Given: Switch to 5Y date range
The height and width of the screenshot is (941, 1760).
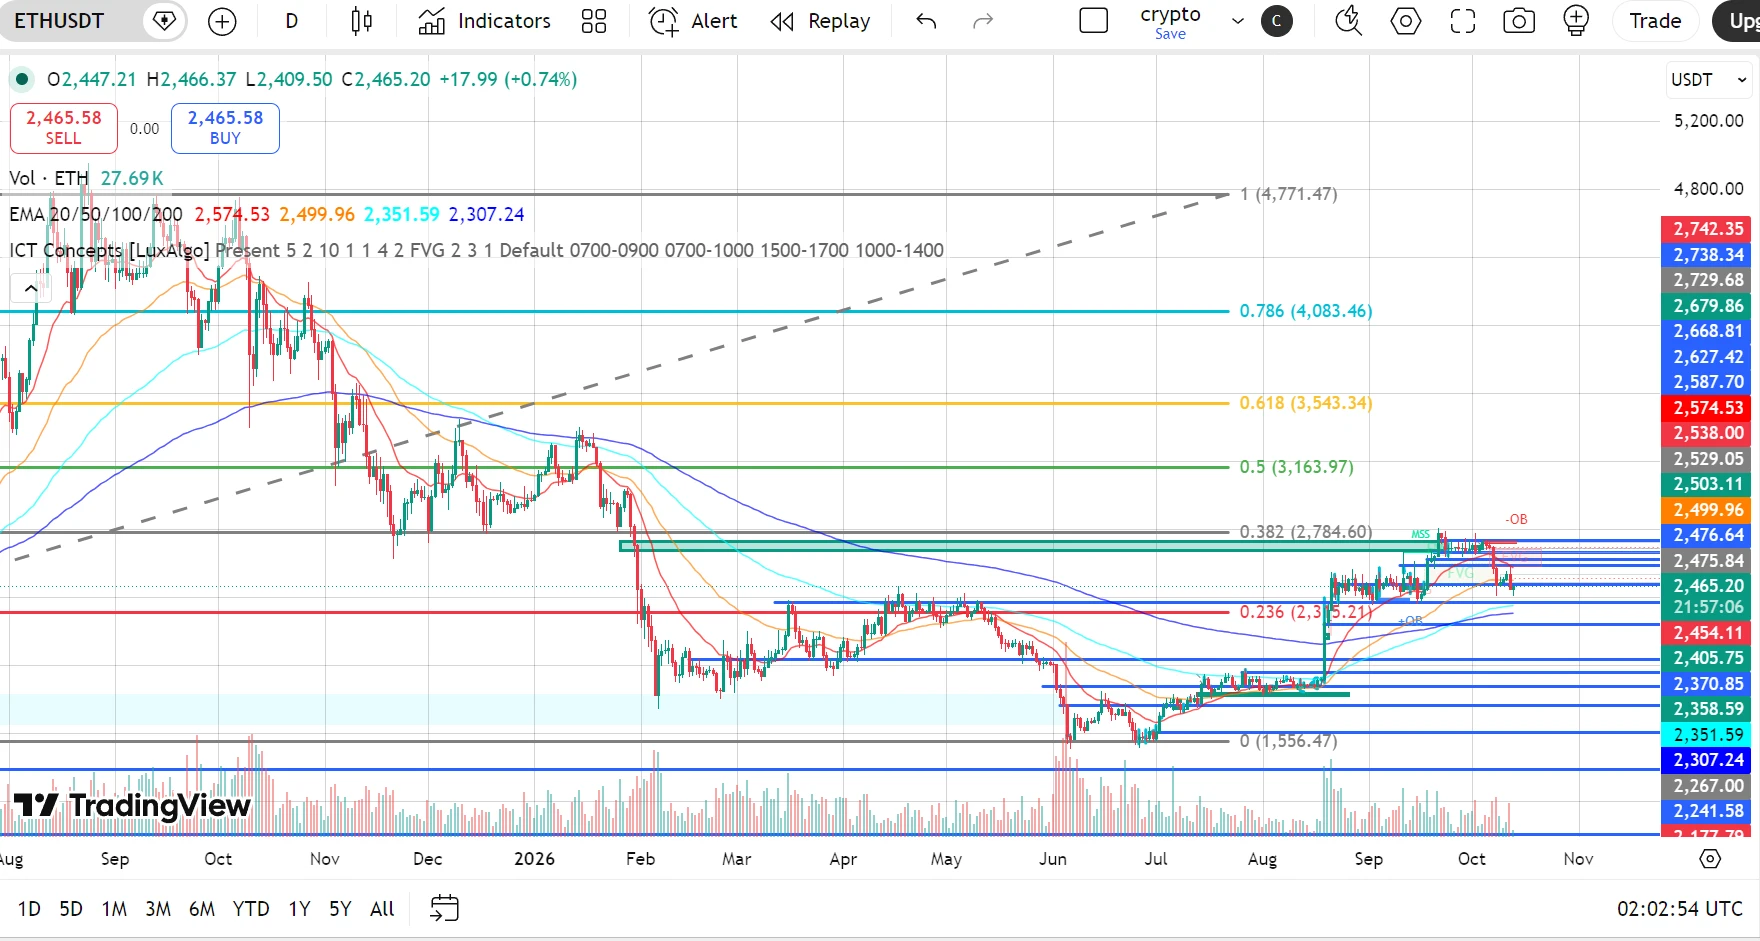Looking at the screenshot, I should (x=340, y=909).
